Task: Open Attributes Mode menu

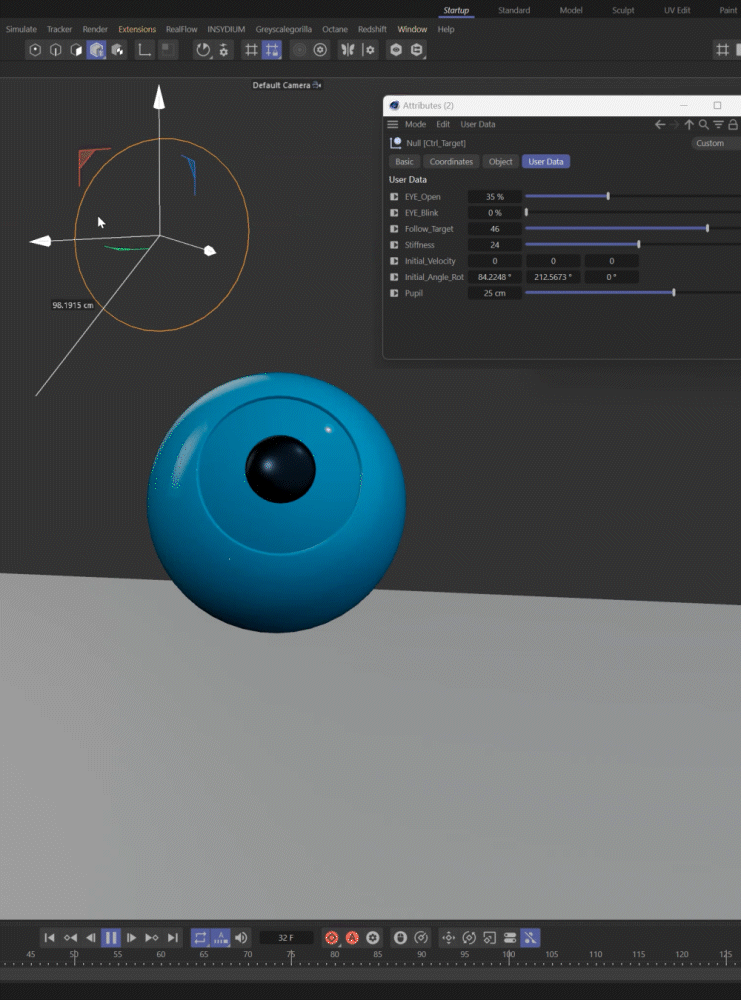Action: pyautogui.click(x=415, y=124)
